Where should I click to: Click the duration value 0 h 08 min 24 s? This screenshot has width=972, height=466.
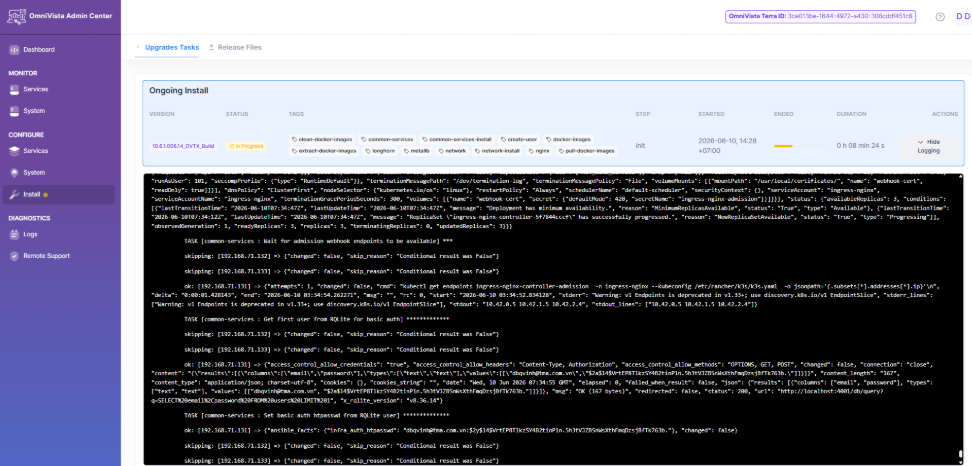click(860, 146)
